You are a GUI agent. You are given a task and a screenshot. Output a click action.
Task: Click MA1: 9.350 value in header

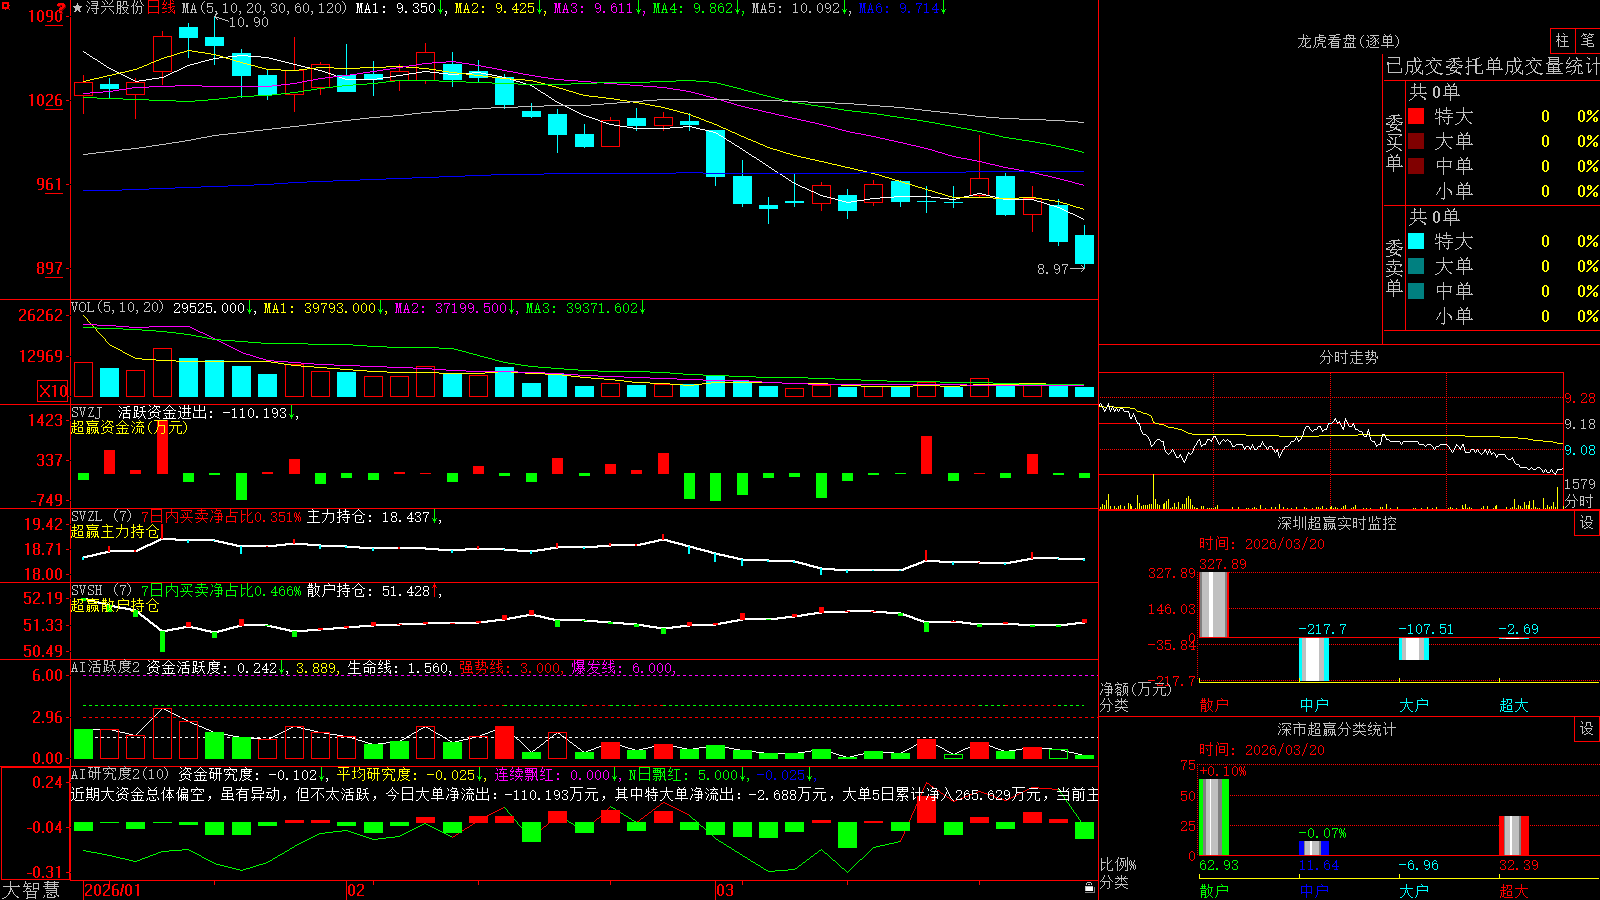coord(399,8)
